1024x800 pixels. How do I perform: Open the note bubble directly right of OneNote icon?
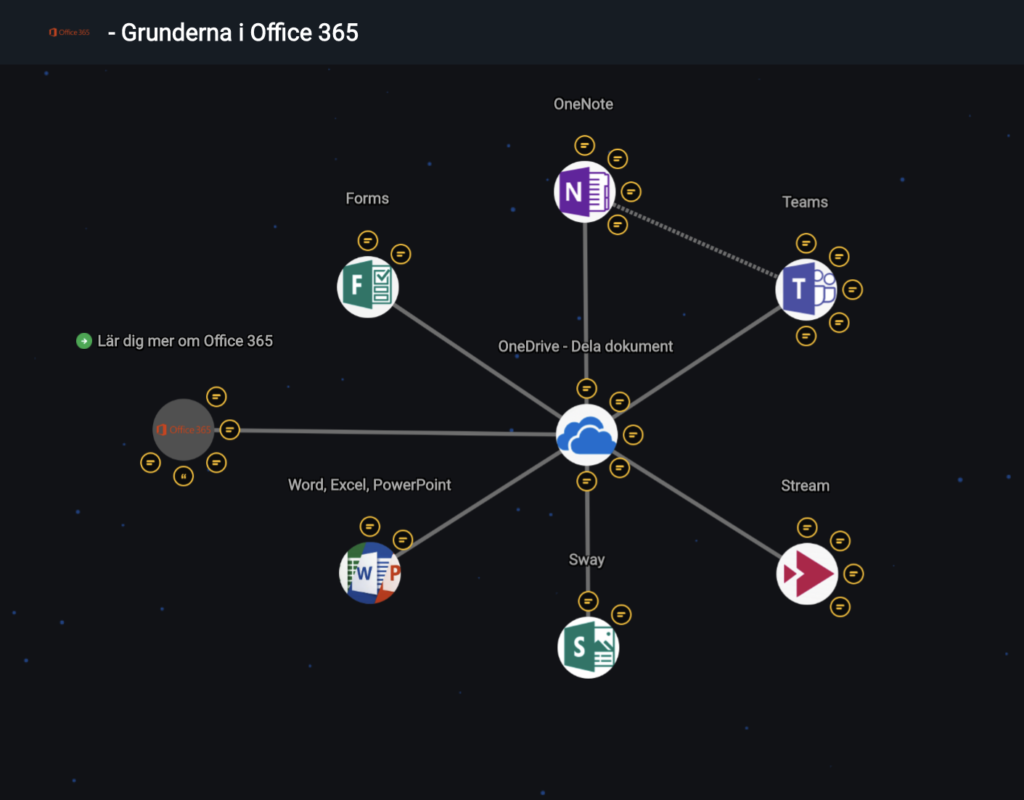[x=631, y=192]
